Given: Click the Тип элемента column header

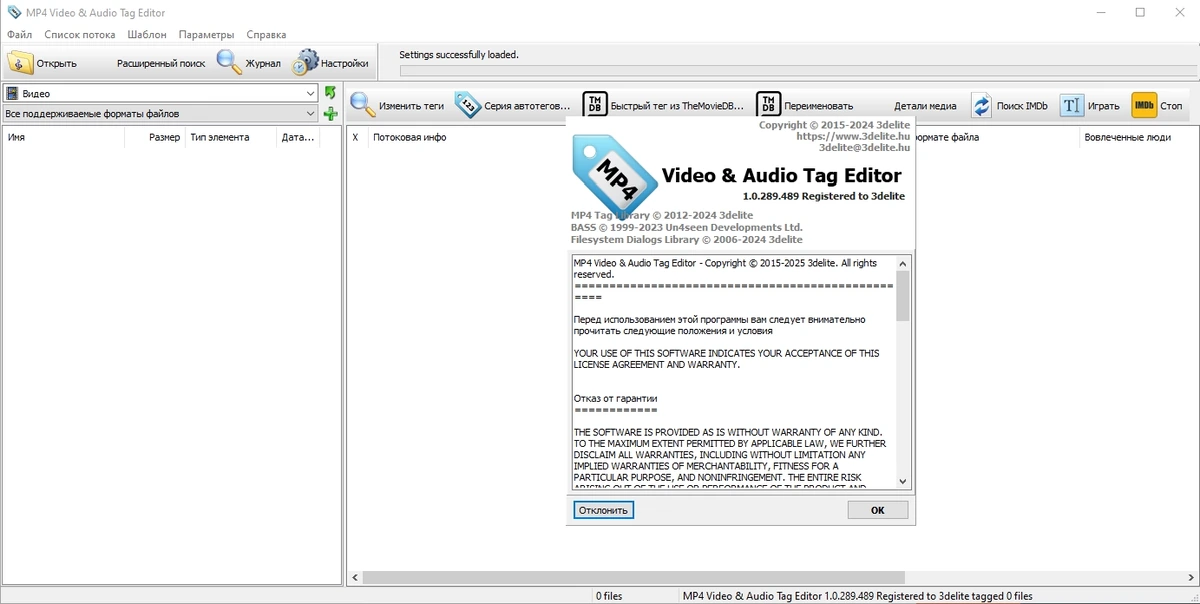Looking at the screenshot, I should click(231, 137).
